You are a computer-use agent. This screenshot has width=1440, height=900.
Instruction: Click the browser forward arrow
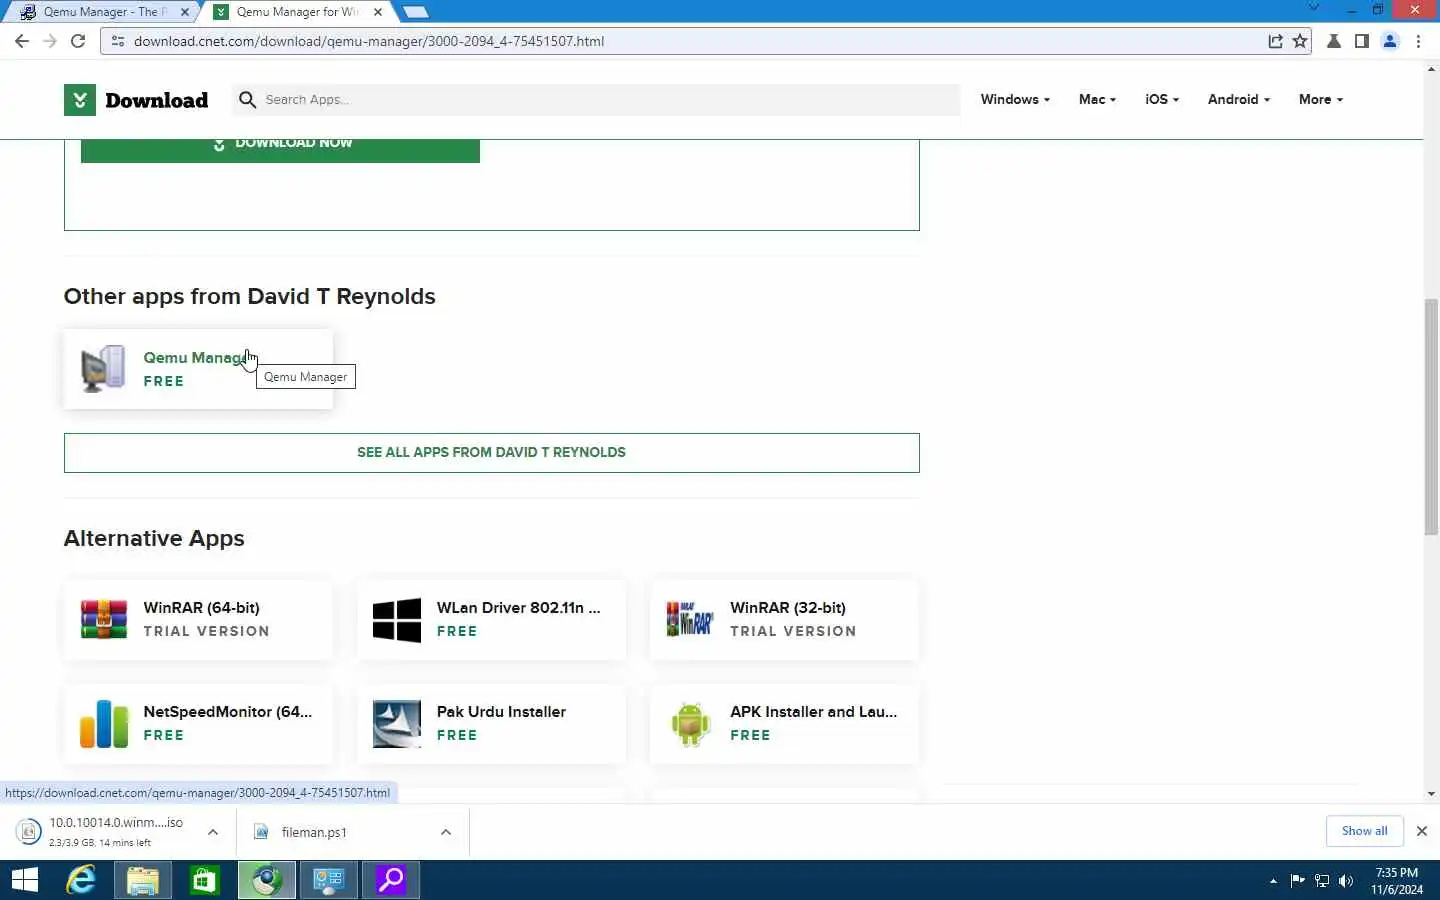[50, 41]
